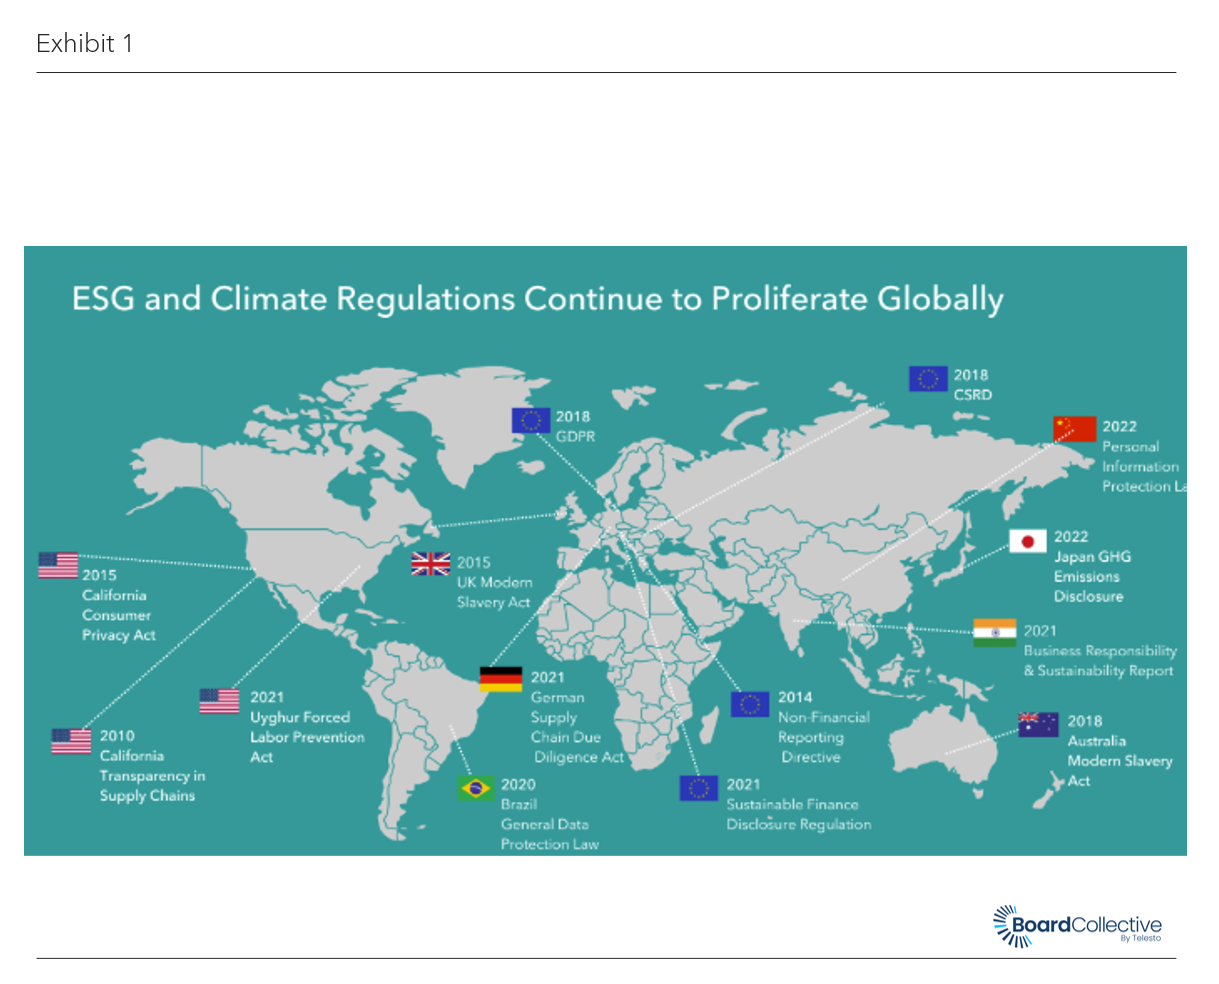Select the EU flag beside Non-Financial Reporting Directive

749,704
